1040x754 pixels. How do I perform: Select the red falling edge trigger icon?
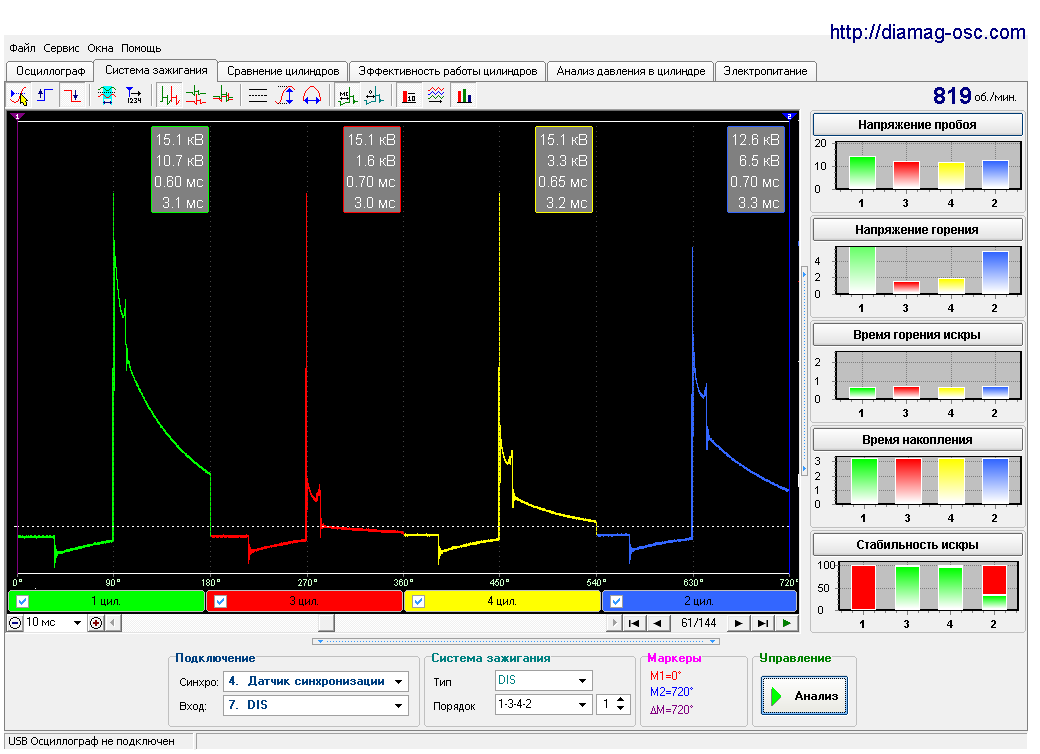[x=73, y=96]
